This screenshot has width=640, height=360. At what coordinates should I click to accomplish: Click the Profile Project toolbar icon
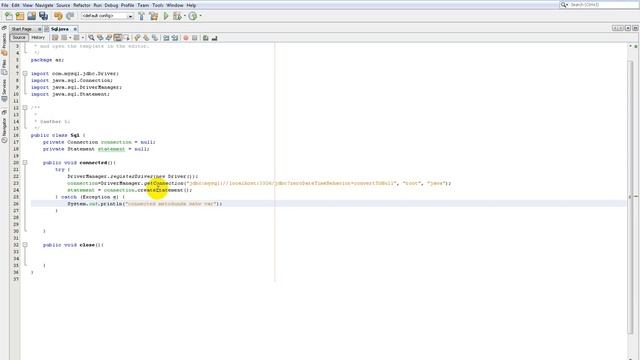click(x=193, y=16)
